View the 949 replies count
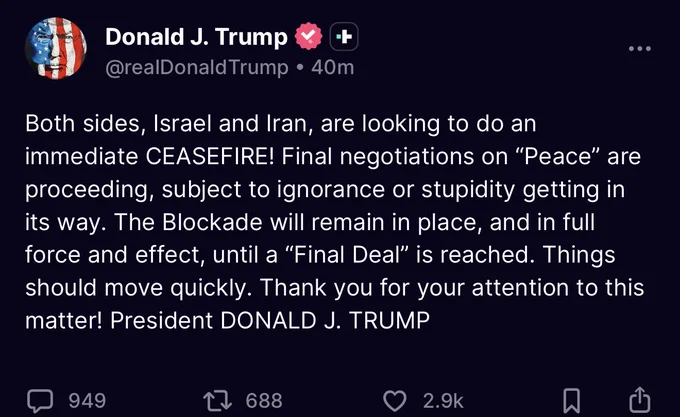680x417 pixels. pyautogui.click(x=87, y=401)
